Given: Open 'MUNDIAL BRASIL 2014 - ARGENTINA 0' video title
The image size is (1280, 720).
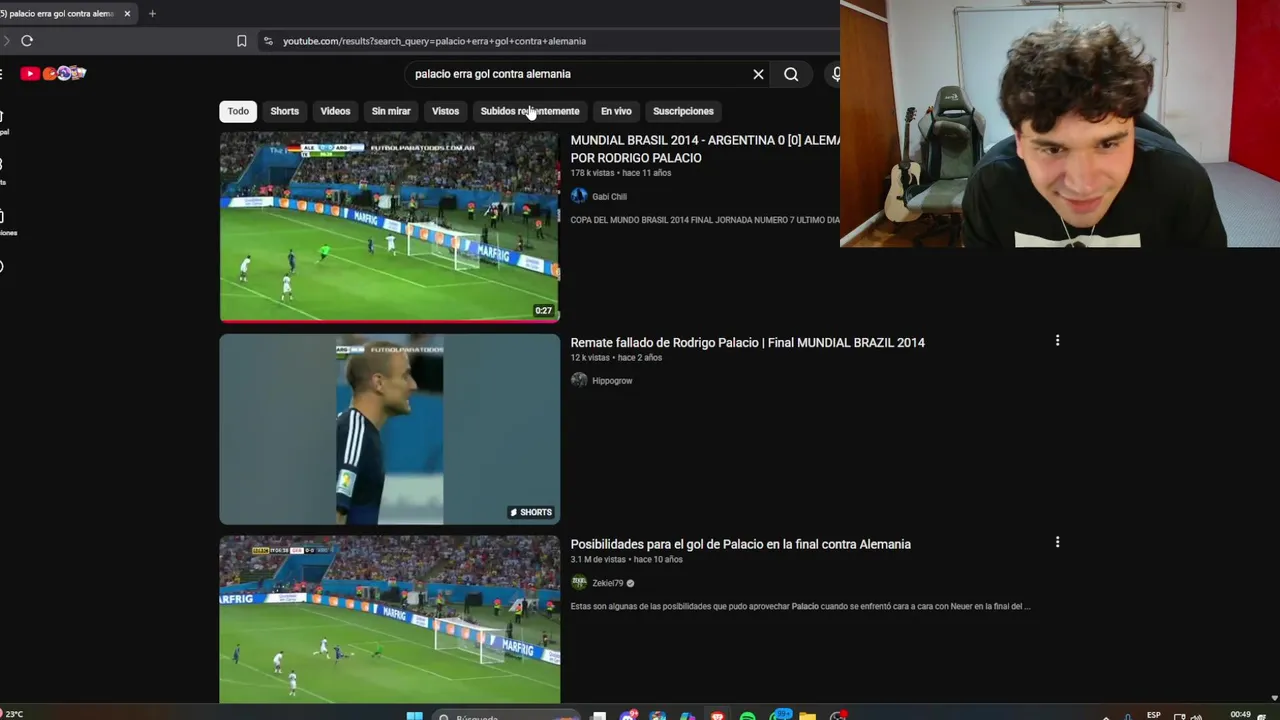Looking at the screenshot, I should (705, 149).
